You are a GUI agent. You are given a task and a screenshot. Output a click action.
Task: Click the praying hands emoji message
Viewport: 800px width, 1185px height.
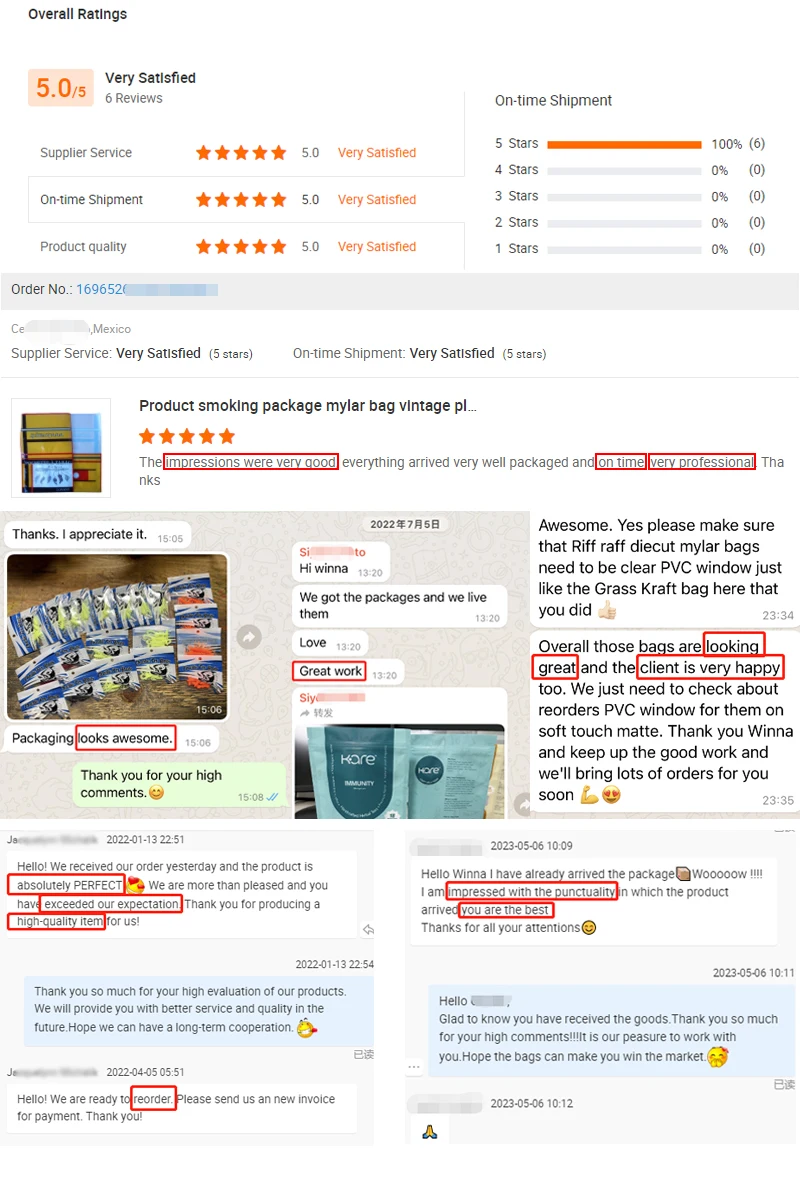430,1131
